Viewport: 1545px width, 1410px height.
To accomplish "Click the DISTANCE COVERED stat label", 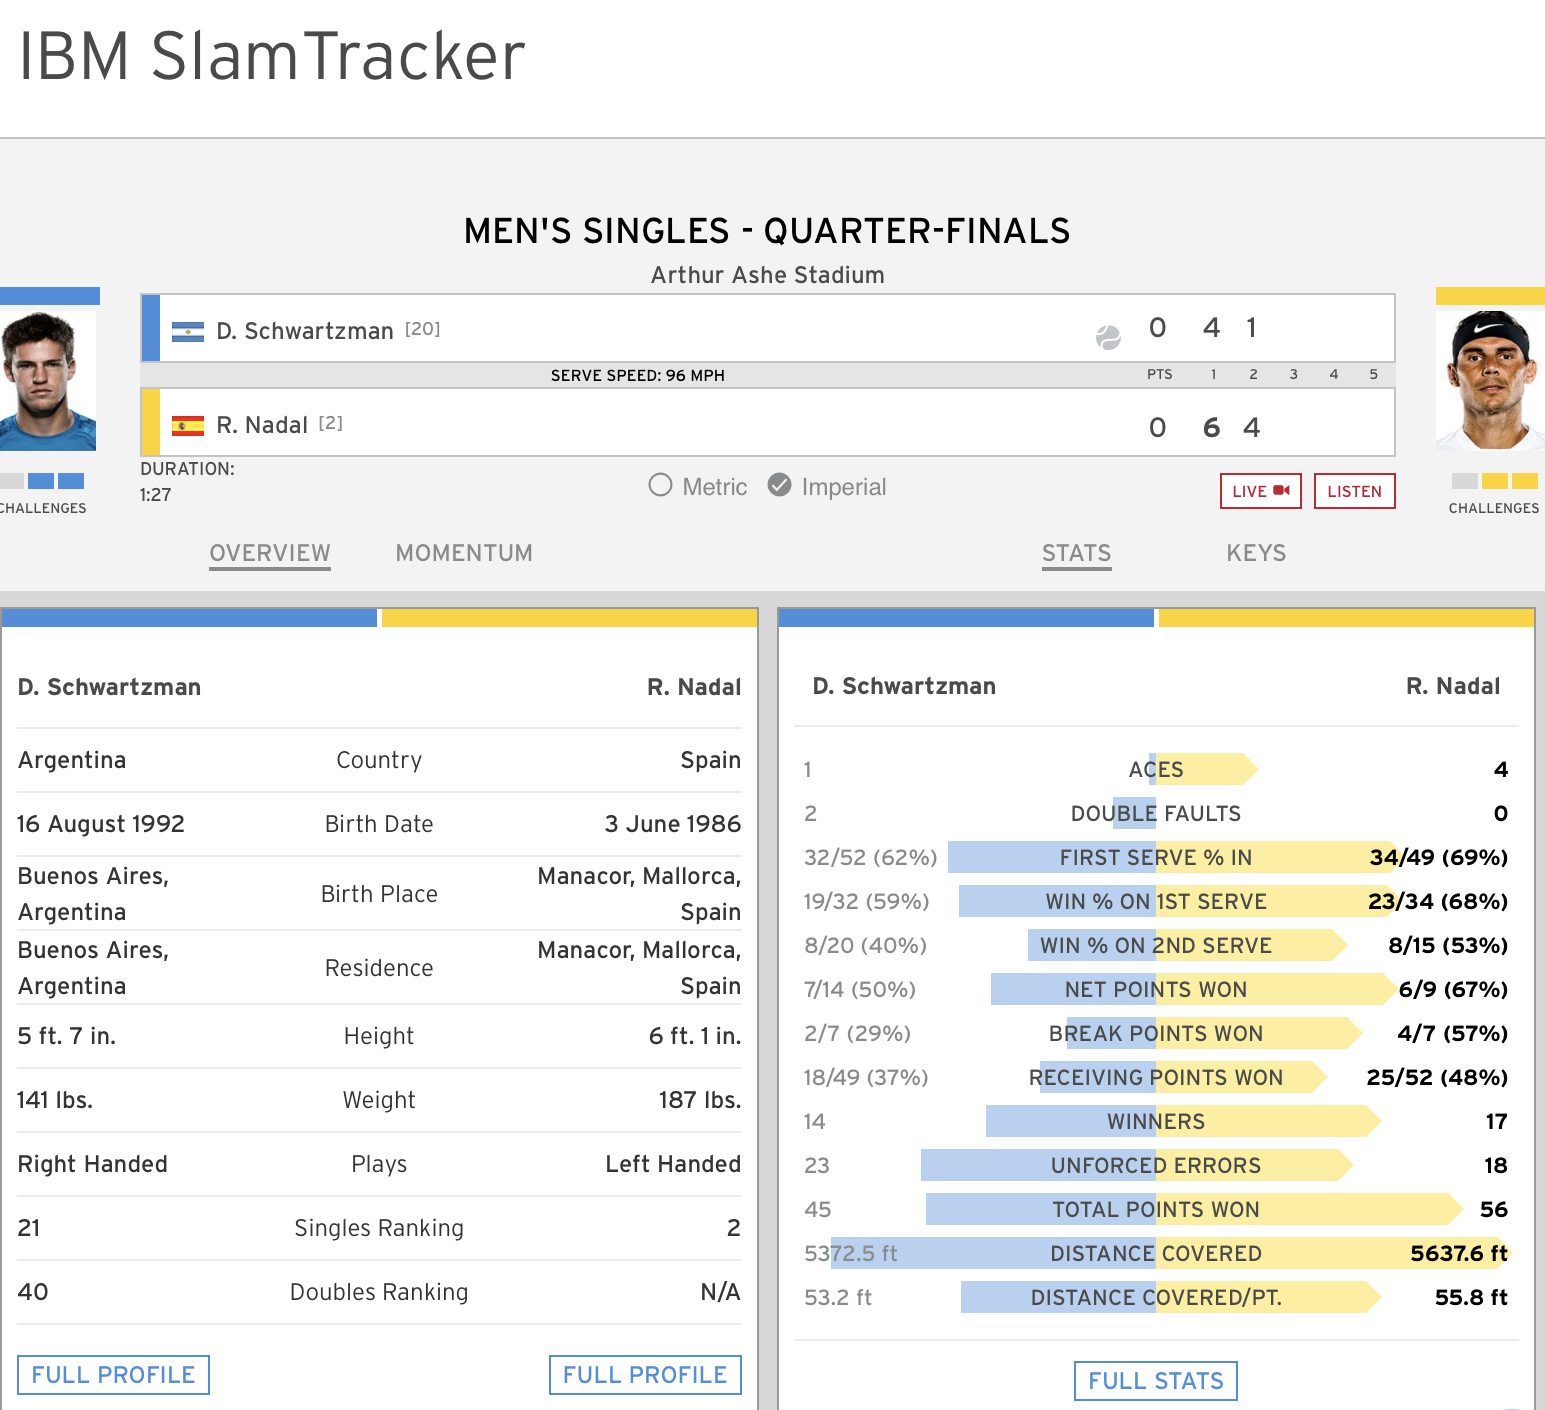I will (1156, 1253).
